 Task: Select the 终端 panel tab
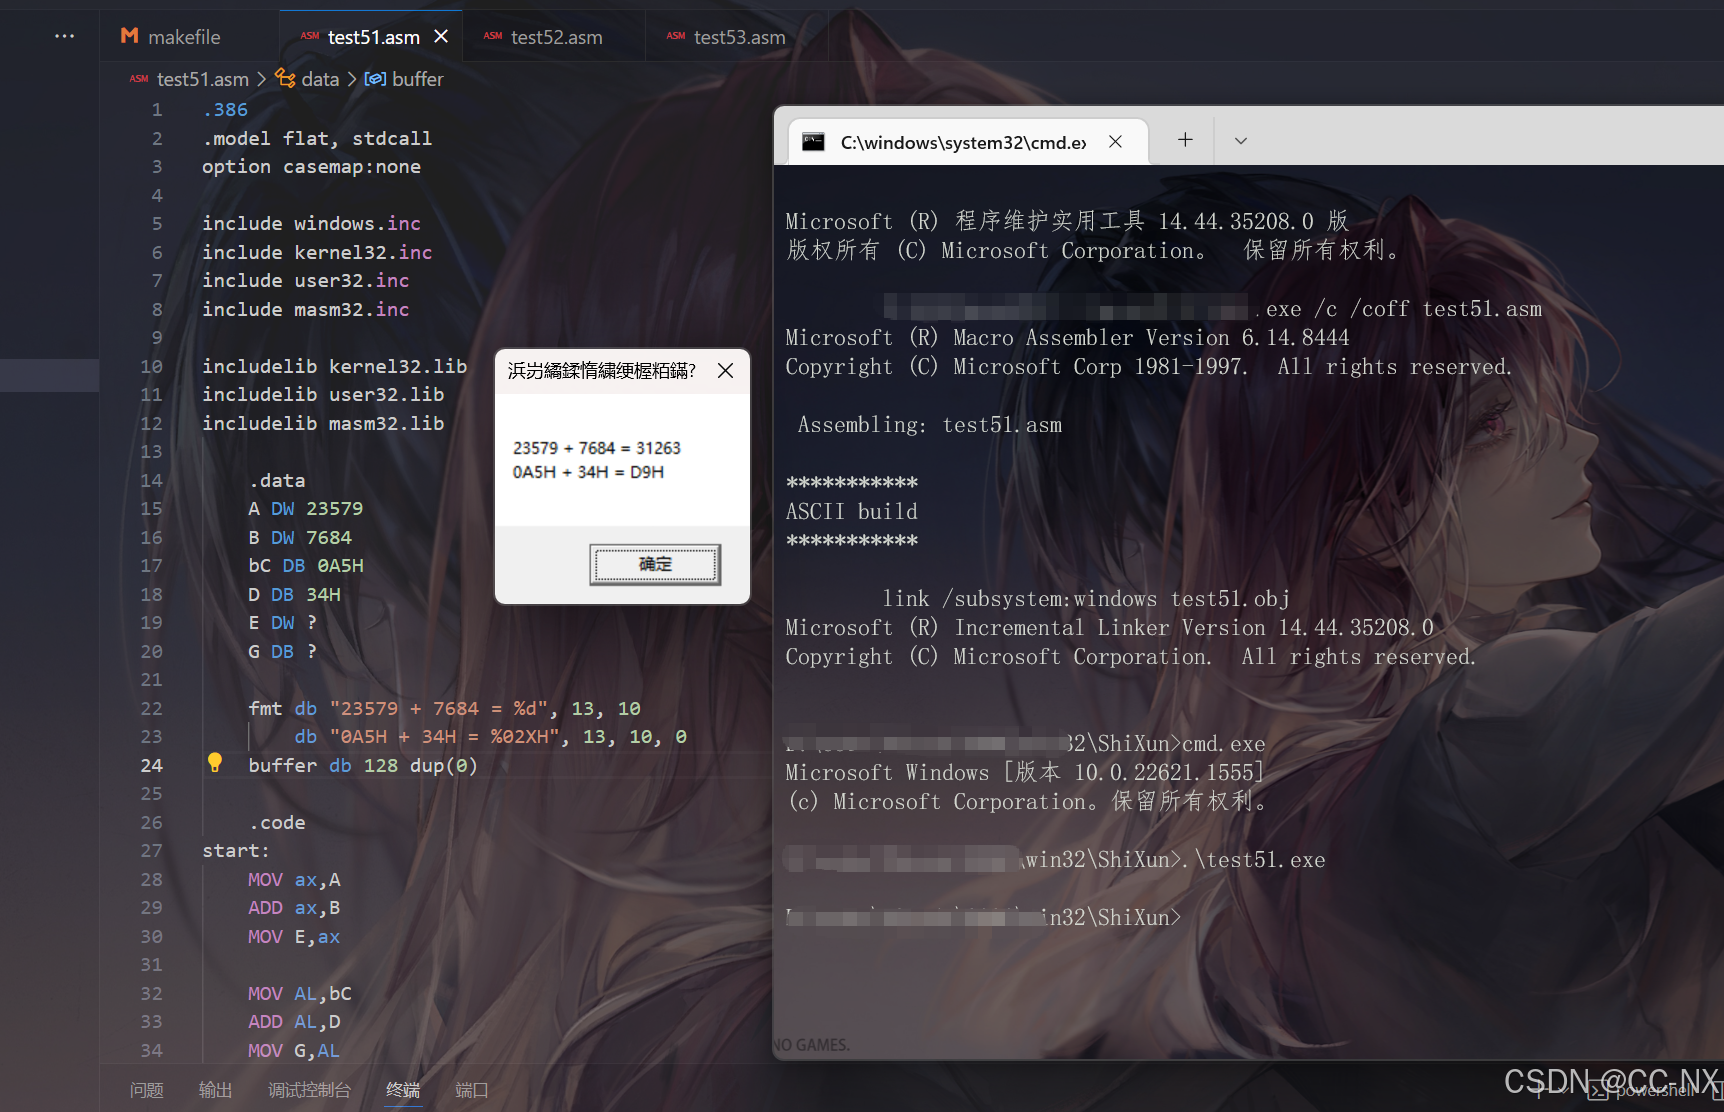coord(403,1089)
